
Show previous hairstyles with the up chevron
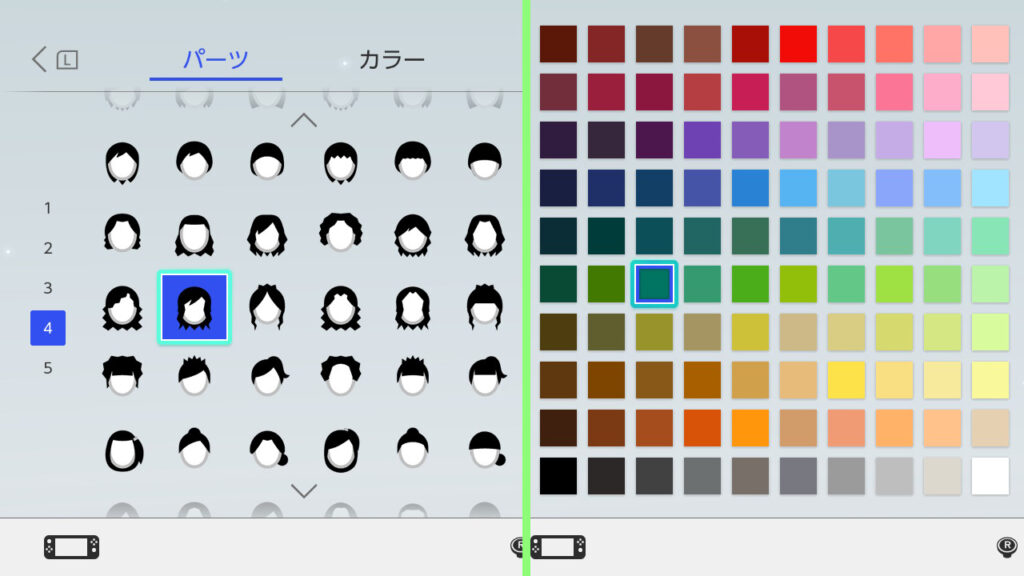[x=304, y=120]
